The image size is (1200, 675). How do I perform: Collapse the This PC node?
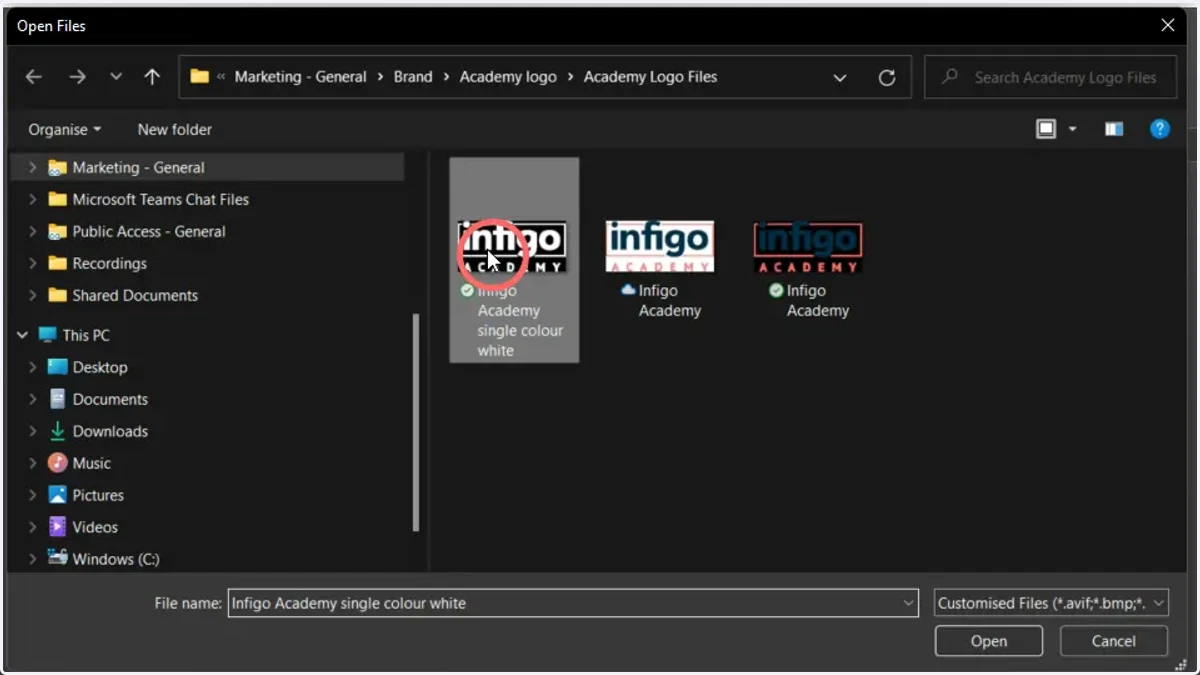(x=22, y=335)
